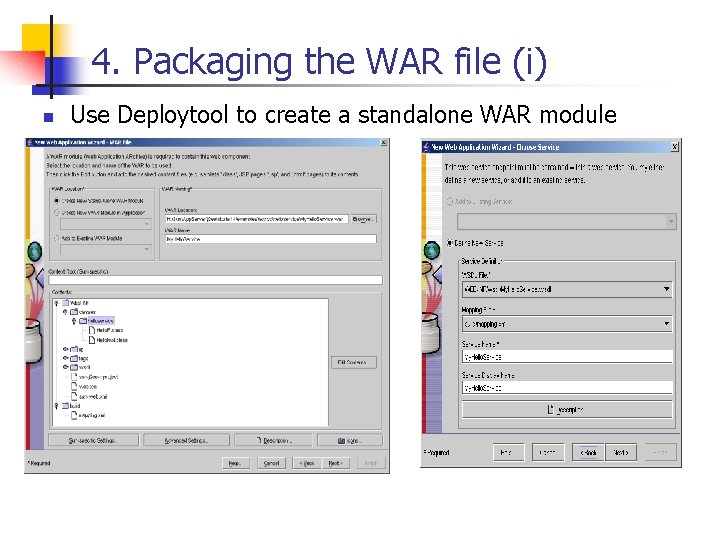The width and height of the screenshot is (720, 540).
Task: Click the build folder icon
Action: click(65, 406)
